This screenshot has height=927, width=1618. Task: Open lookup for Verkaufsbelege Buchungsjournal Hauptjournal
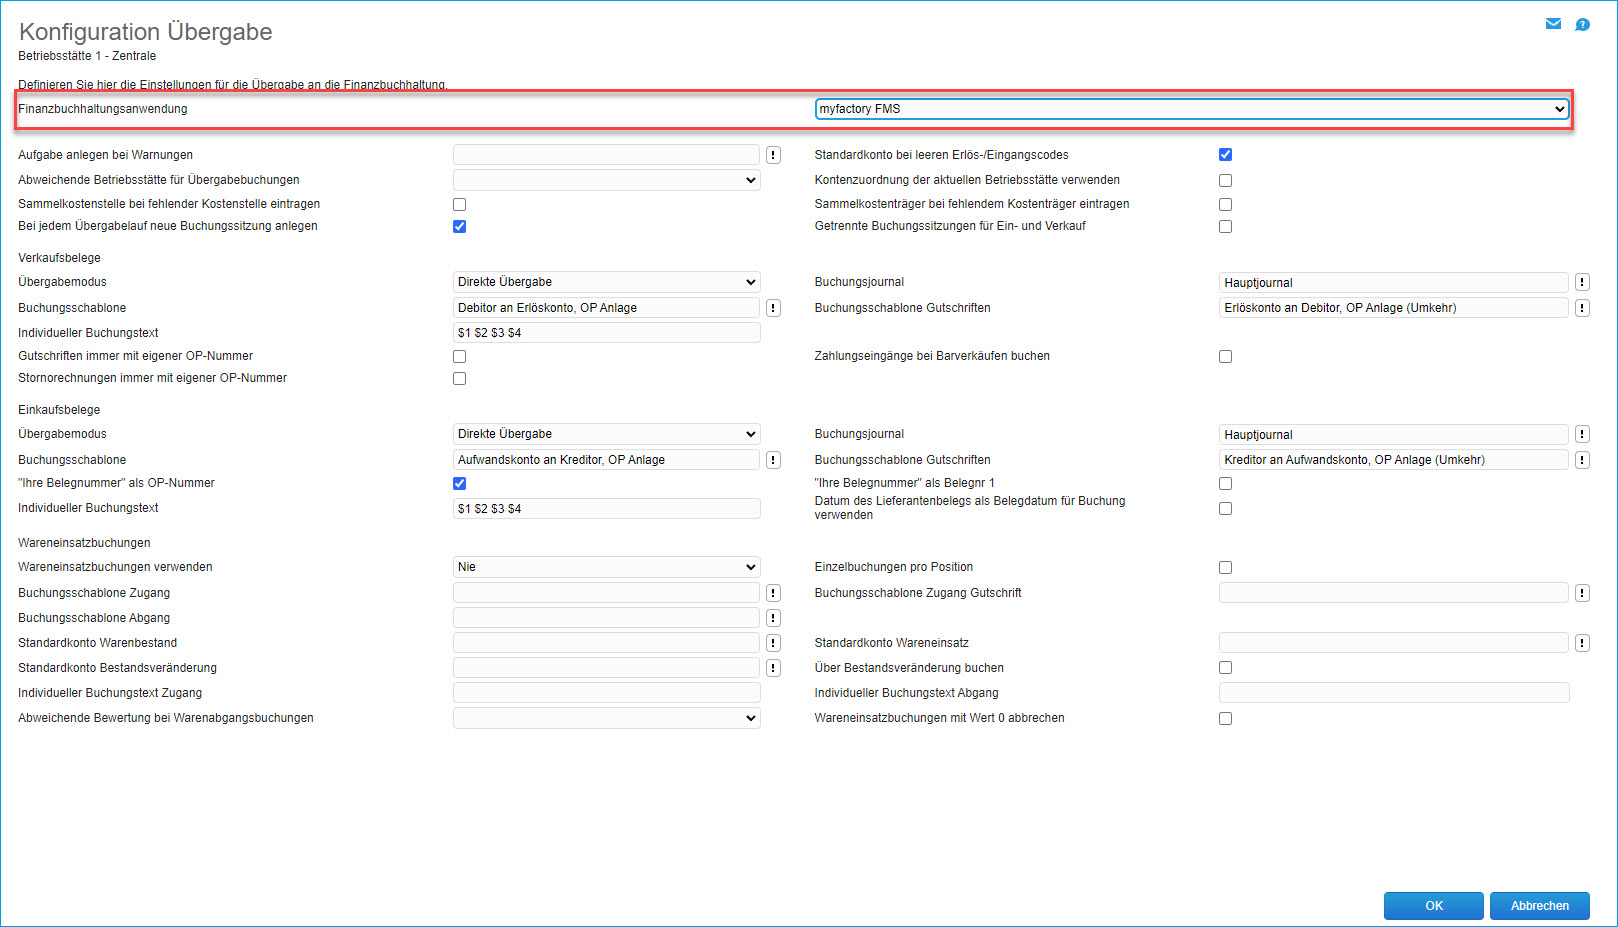coord(1582,283)
